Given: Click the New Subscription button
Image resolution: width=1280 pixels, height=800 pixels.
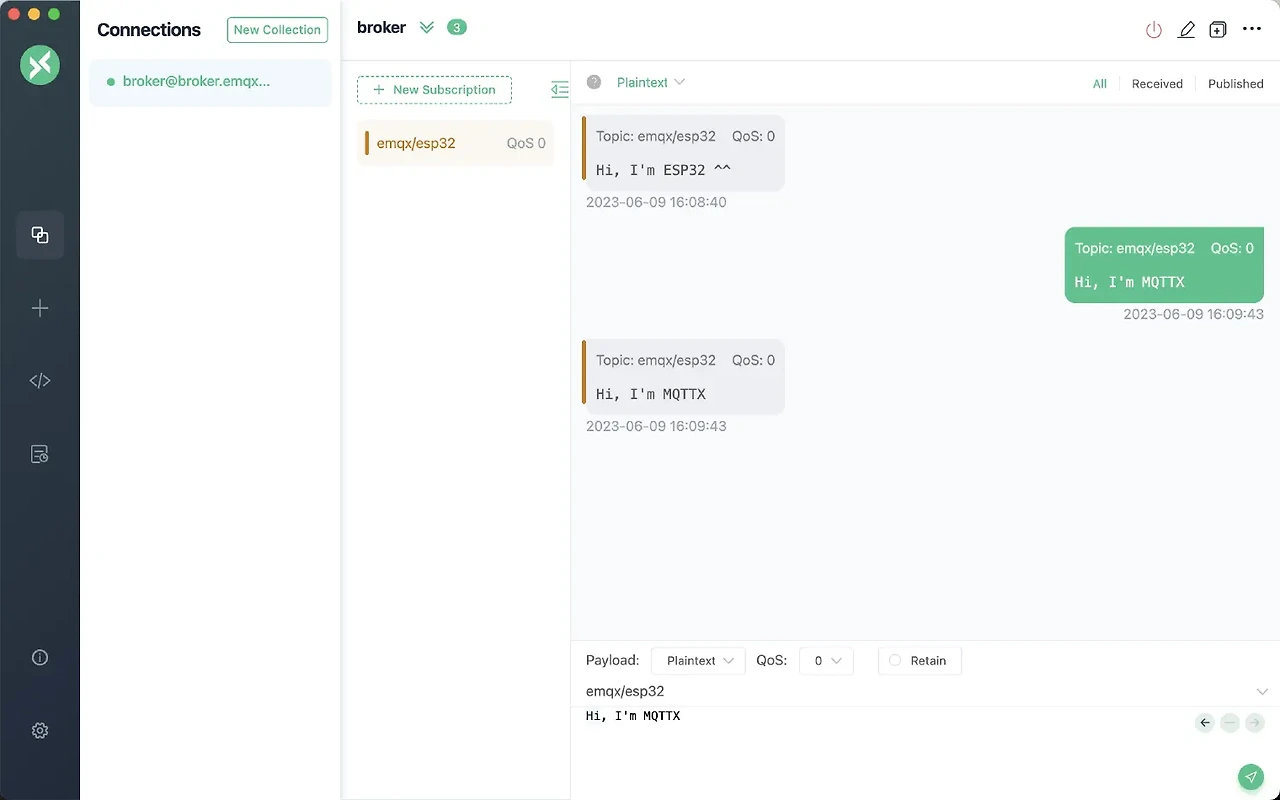Looking at the screenshot, I should pos(434,90).
